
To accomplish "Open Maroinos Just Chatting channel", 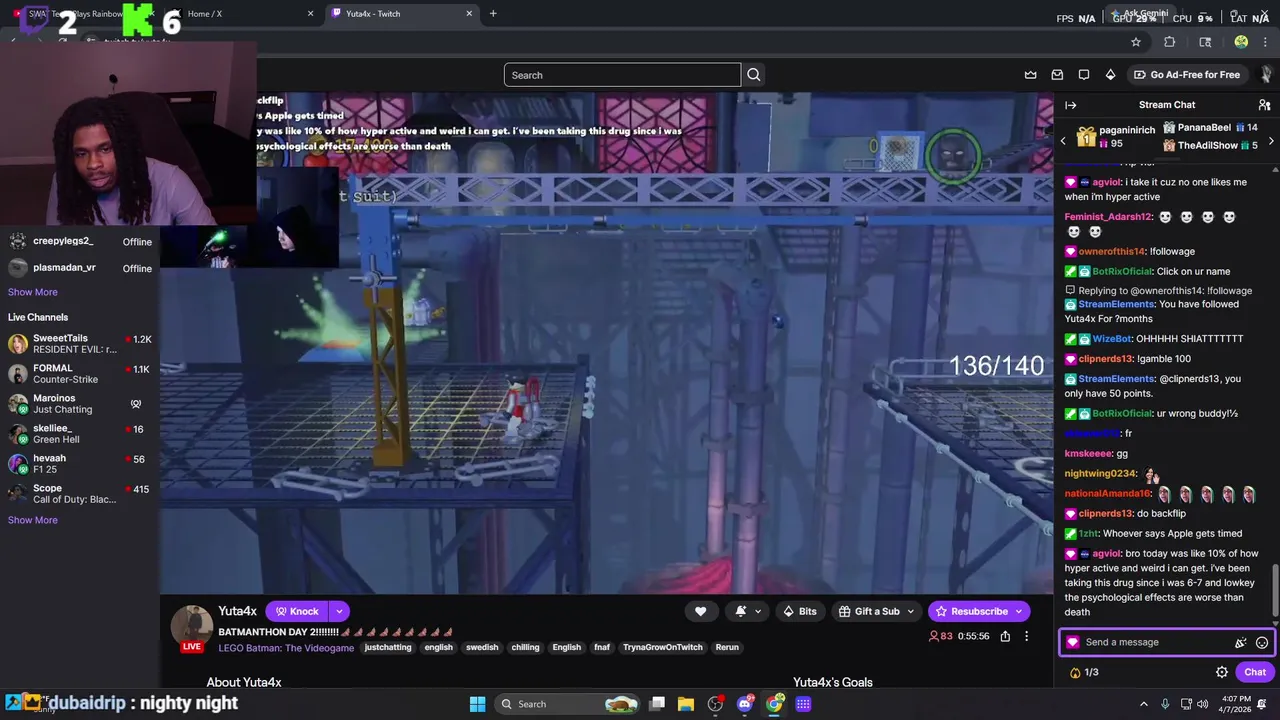I will tap(80, 404).
